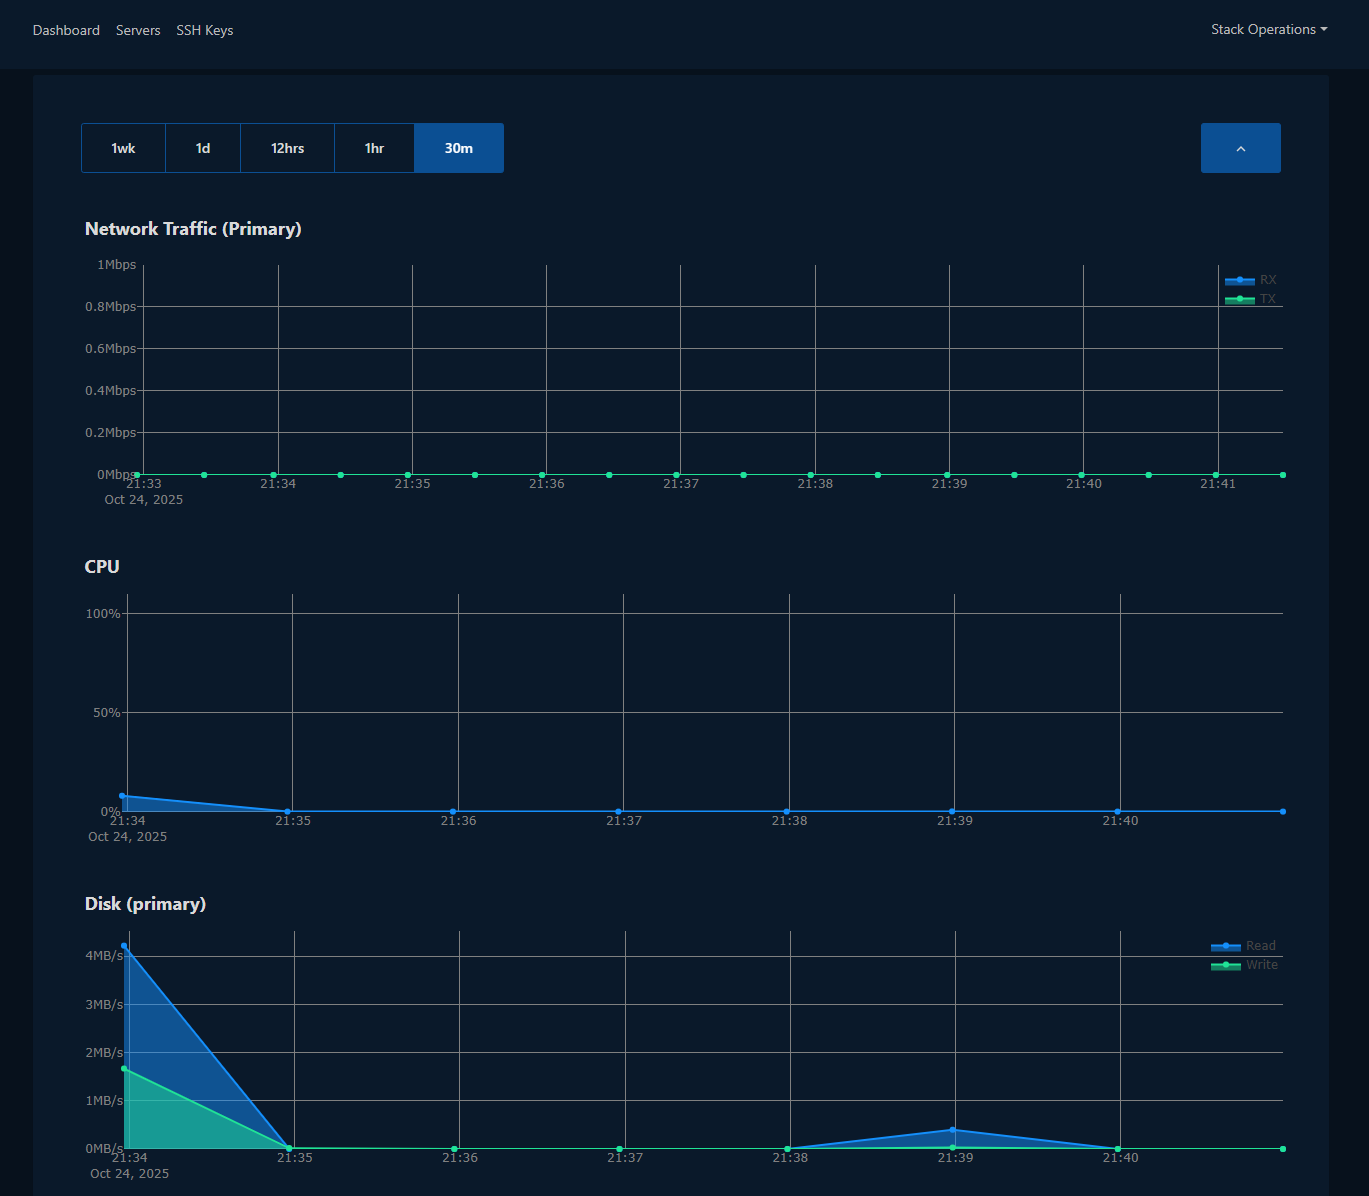Open SSH Keys in navigation bar
The height and width of the screenshot is (1196, 1369).
205,30
